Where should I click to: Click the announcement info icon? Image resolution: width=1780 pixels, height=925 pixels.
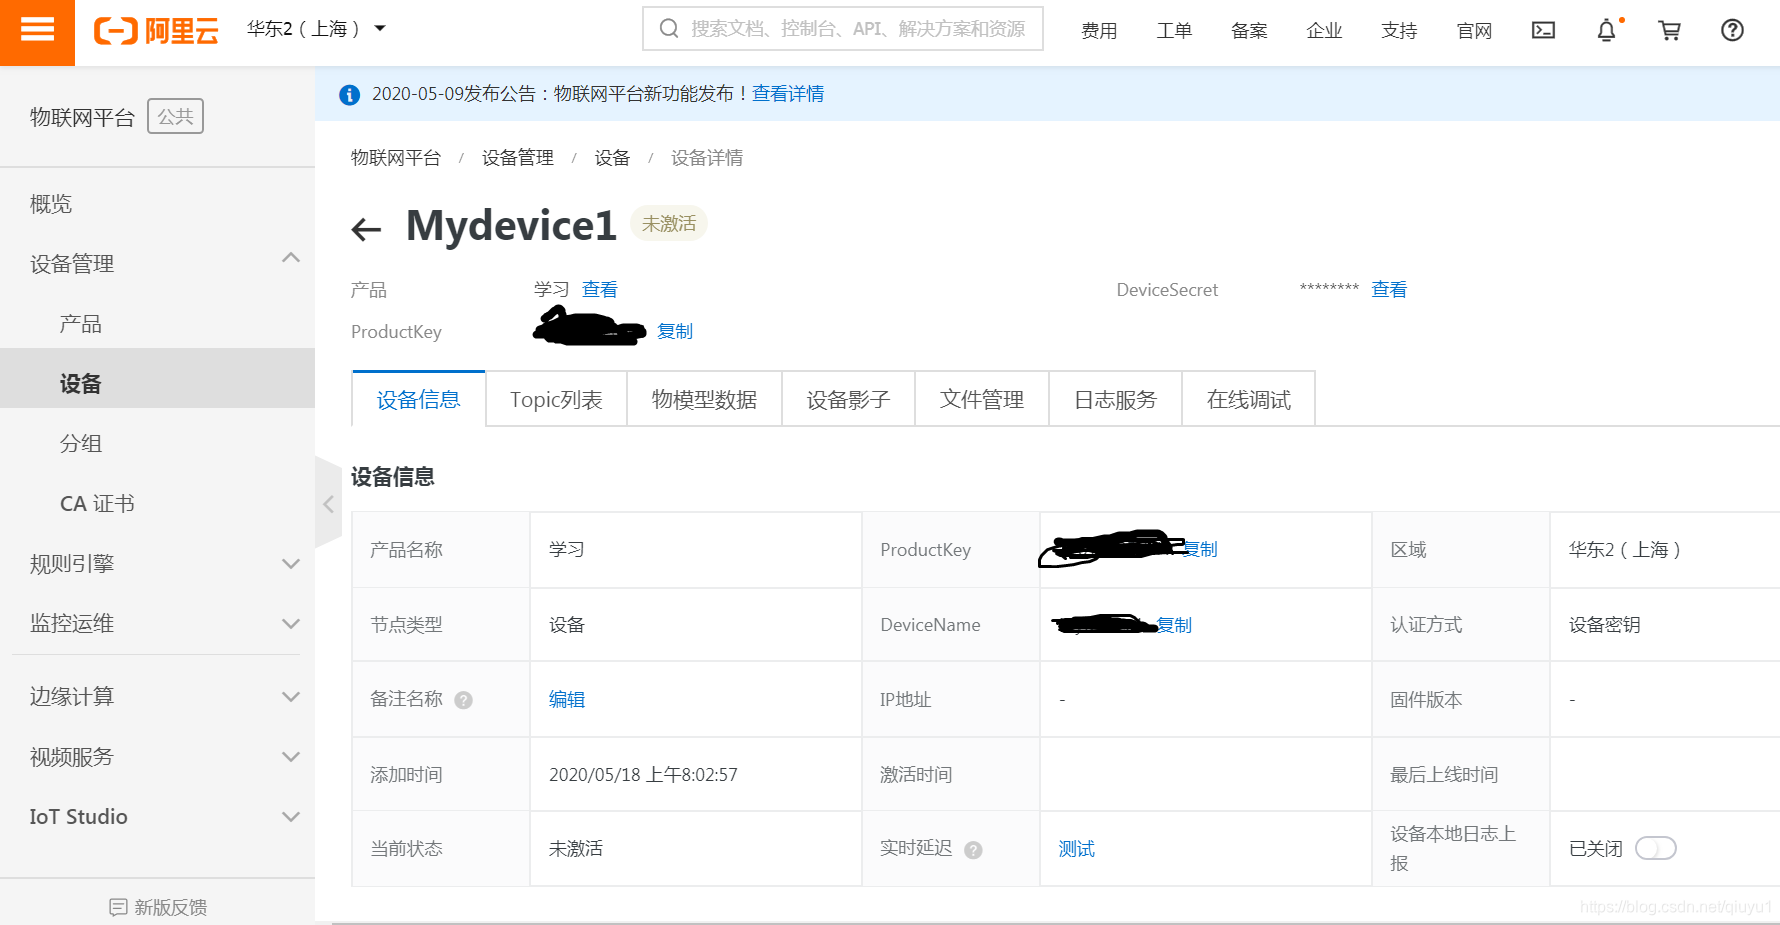coord(349,94)
